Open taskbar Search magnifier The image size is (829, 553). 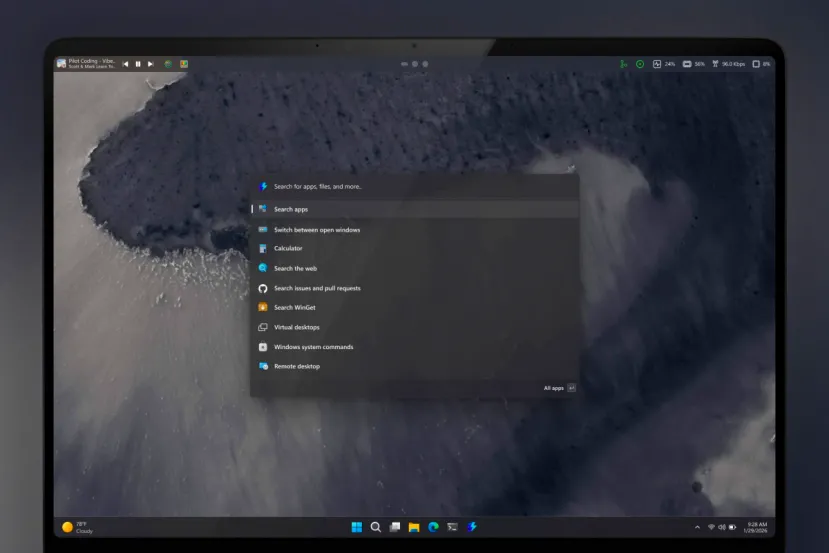(x=376, y=527)
